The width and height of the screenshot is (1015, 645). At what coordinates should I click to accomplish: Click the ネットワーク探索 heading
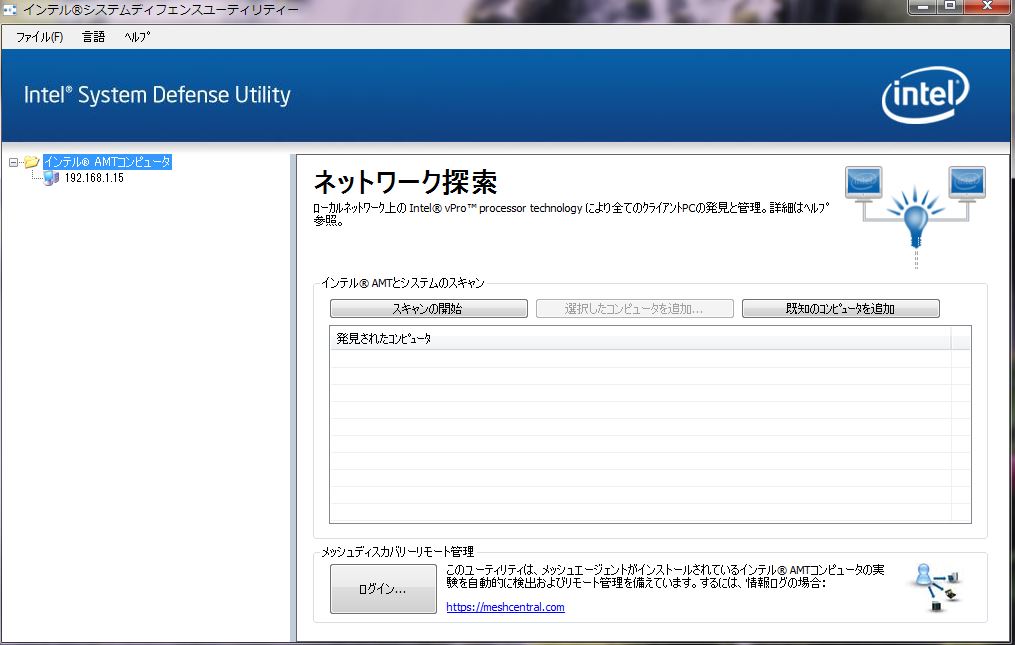pyautogui.click(x=405, y=182)
